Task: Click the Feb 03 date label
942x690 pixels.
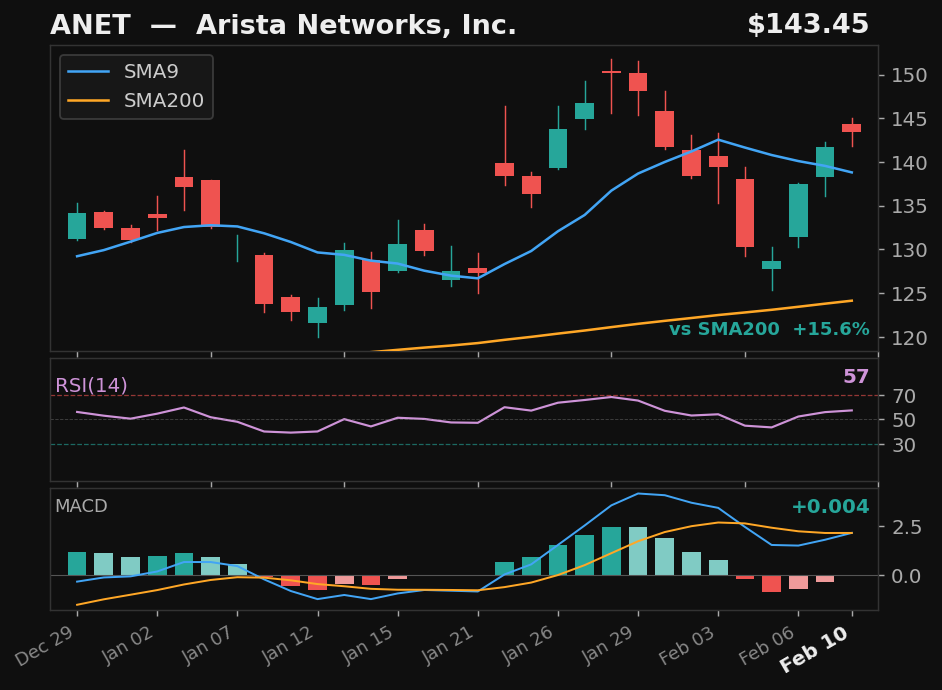Action: coord(687,645)
